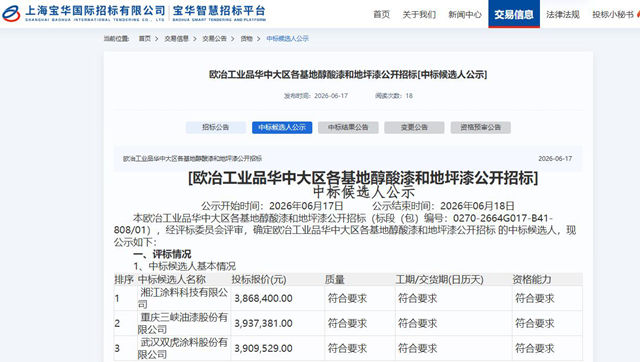
Task: Click the 质量 column header
Action: 335,280
